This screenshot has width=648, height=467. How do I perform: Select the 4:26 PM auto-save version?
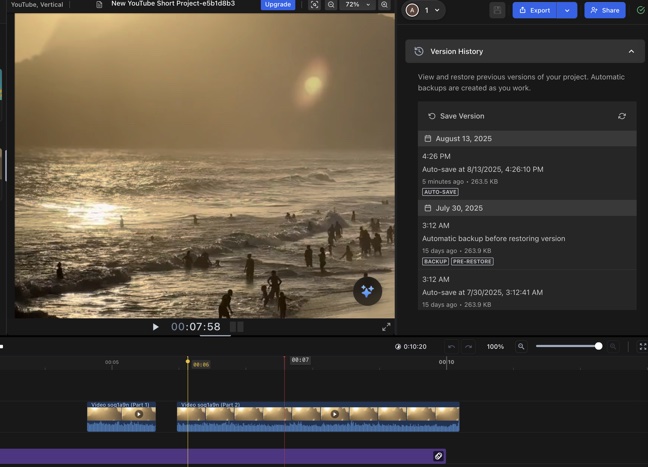pyautogui.click(x=527, y=173)
